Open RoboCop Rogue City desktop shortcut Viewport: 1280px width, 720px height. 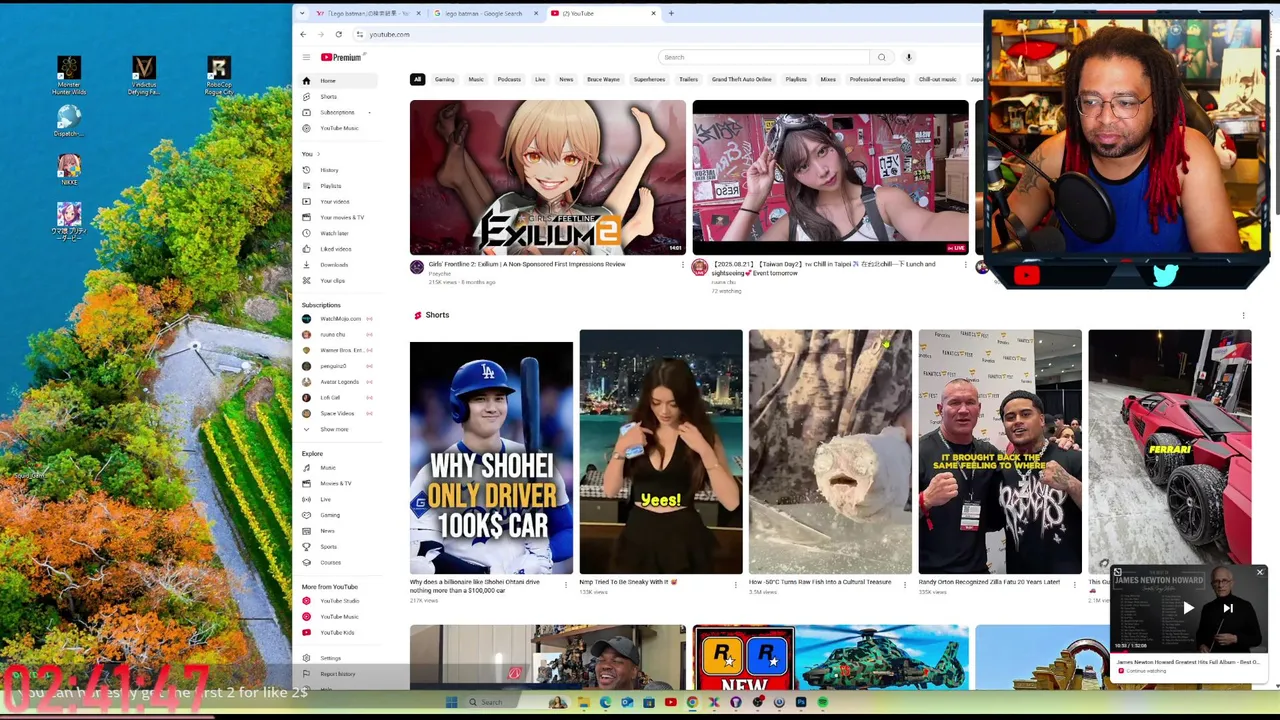point(219,76)
